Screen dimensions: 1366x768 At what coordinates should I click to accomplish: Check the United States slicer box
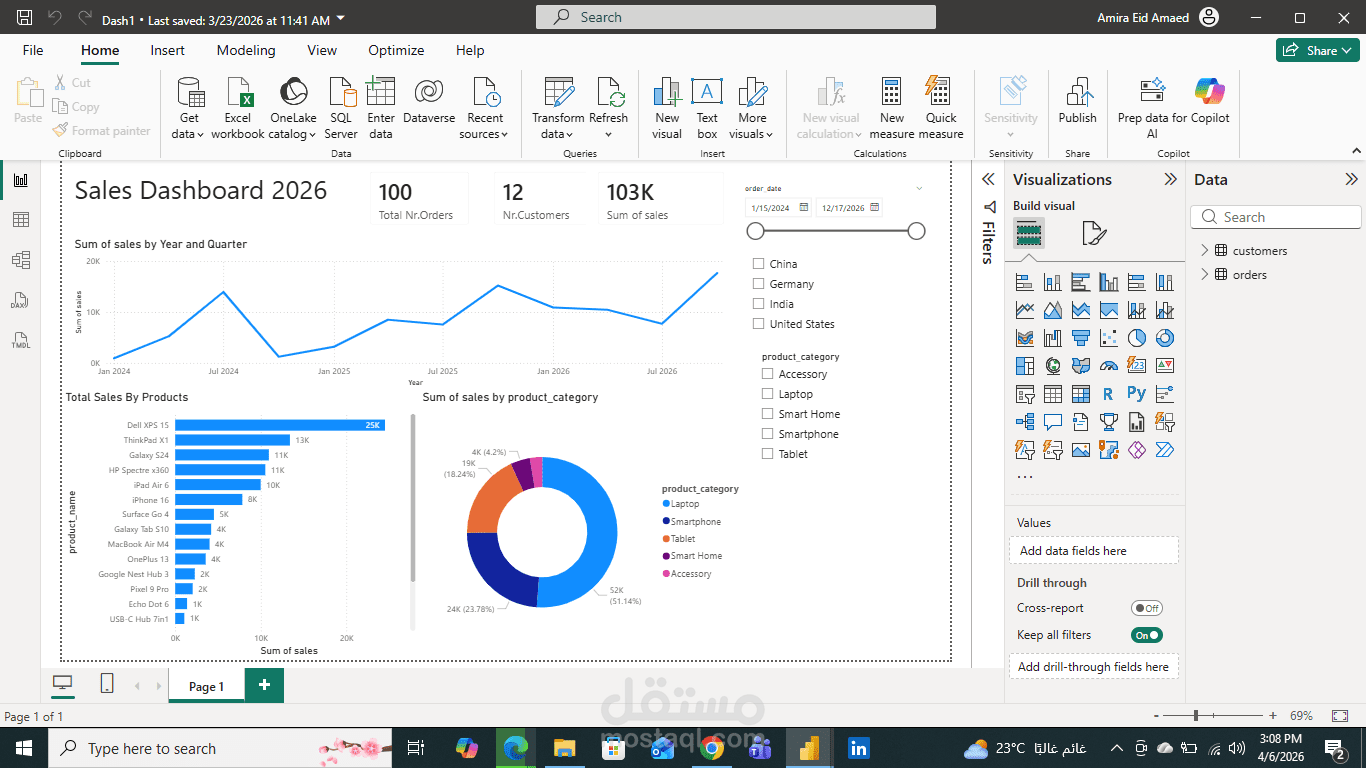click(758, 324)
